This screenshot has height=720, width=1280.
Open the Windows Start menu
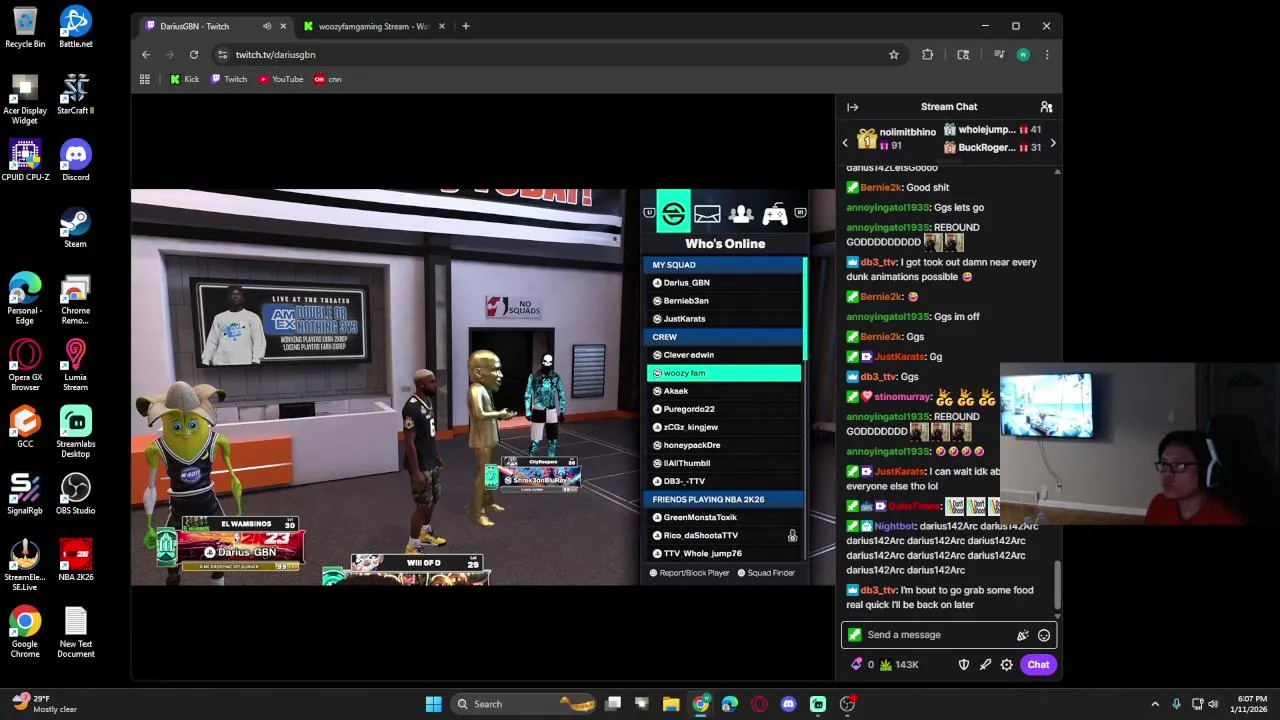point(434,704)
